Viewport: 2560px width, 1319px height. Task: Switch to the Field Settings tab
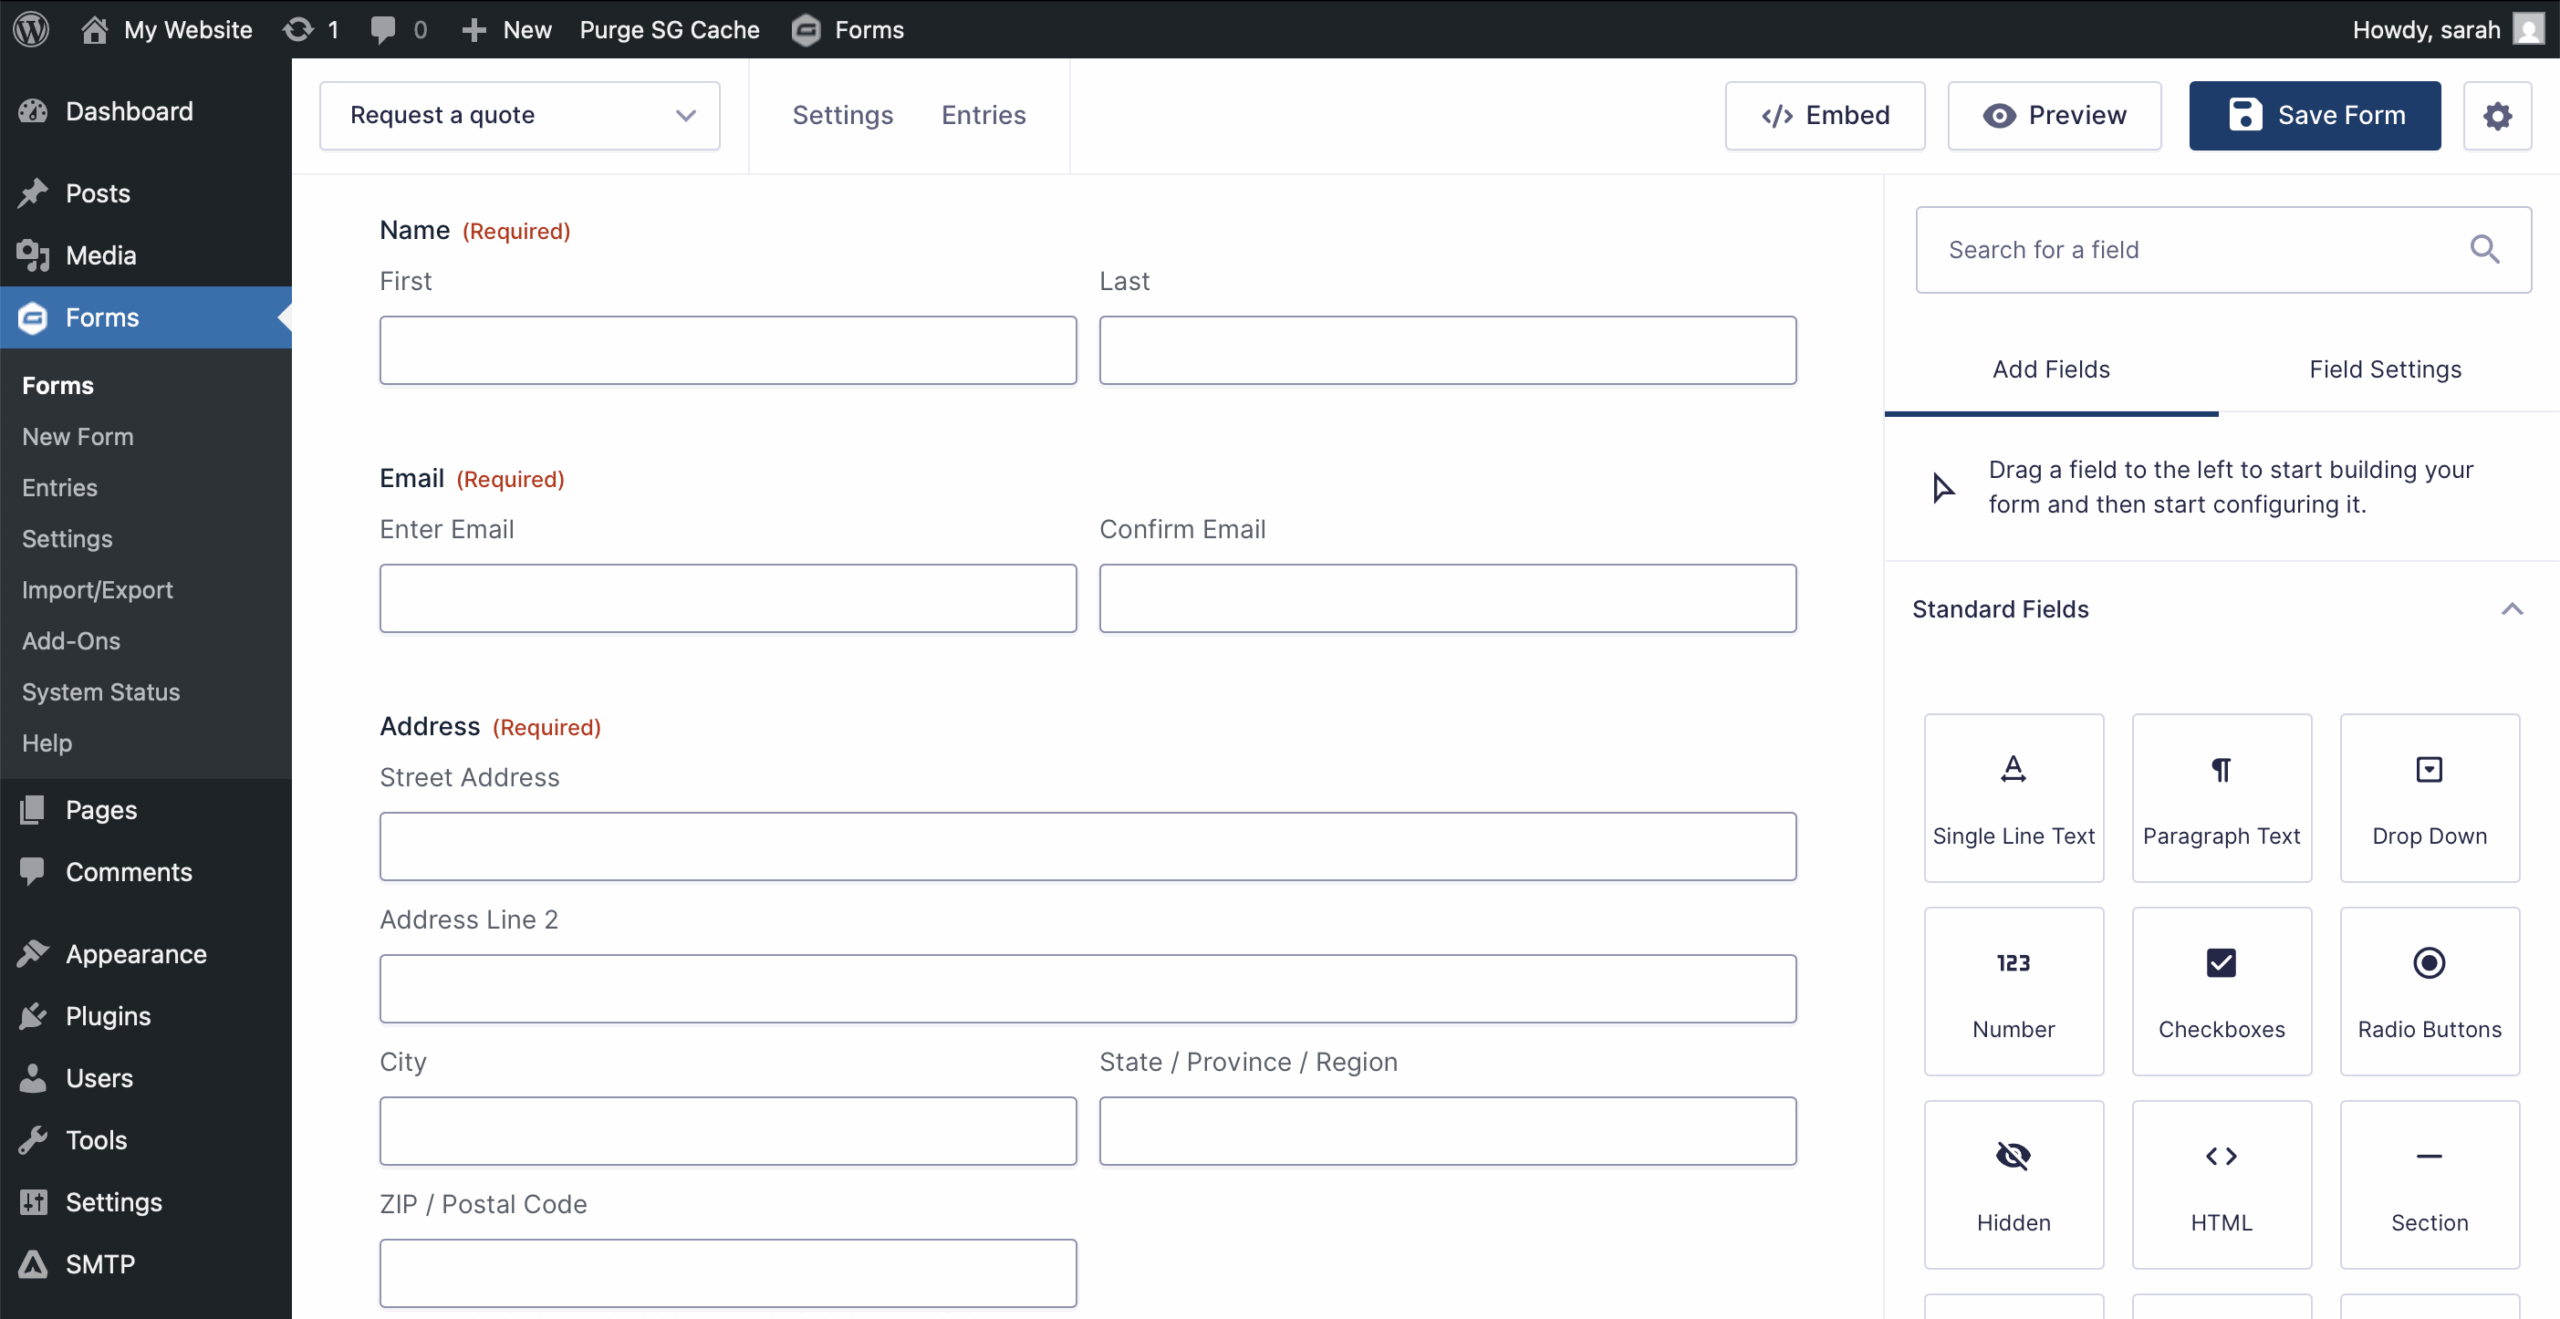[x=2385, y=369]
